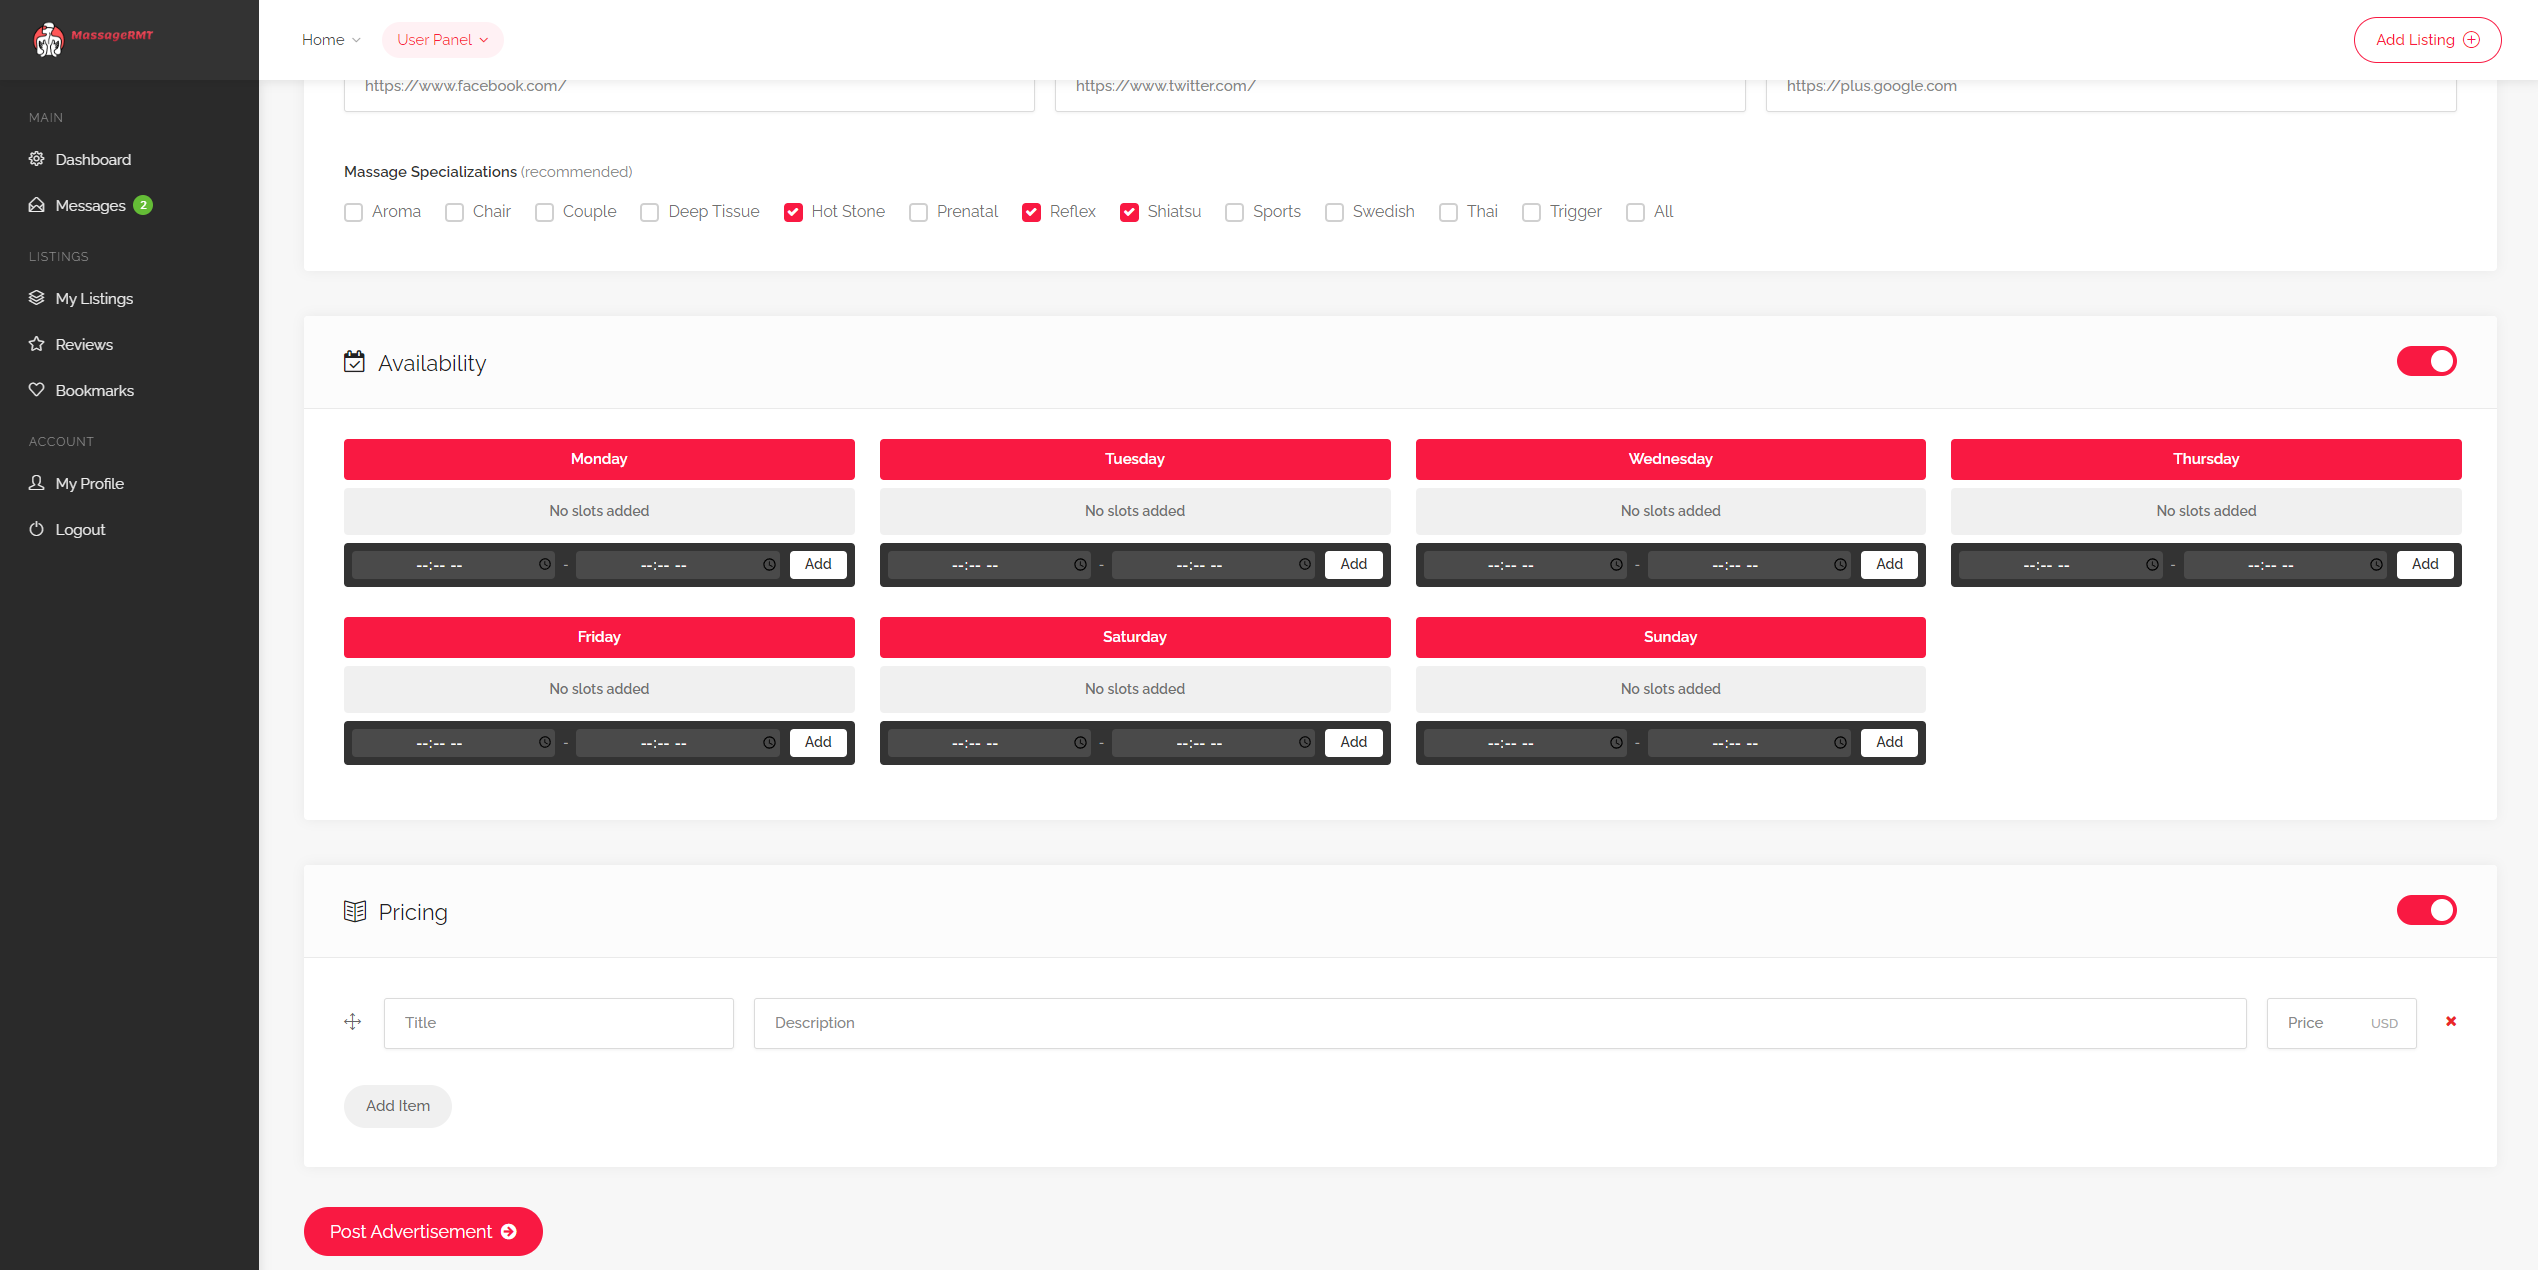The width and height of the screenshot is (2538, 1270).
Task: Click the pricing Description input field
Action: (x=1499, y=1022)
